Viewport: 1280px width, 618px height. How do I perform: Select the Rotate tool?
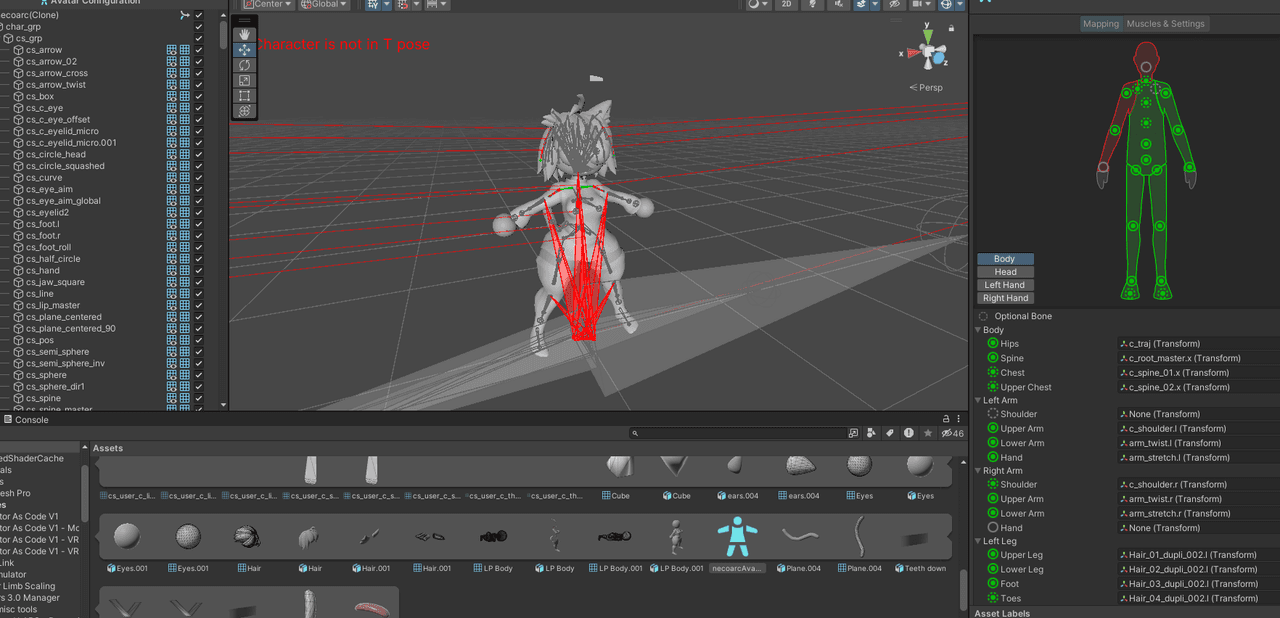(245, 65)
